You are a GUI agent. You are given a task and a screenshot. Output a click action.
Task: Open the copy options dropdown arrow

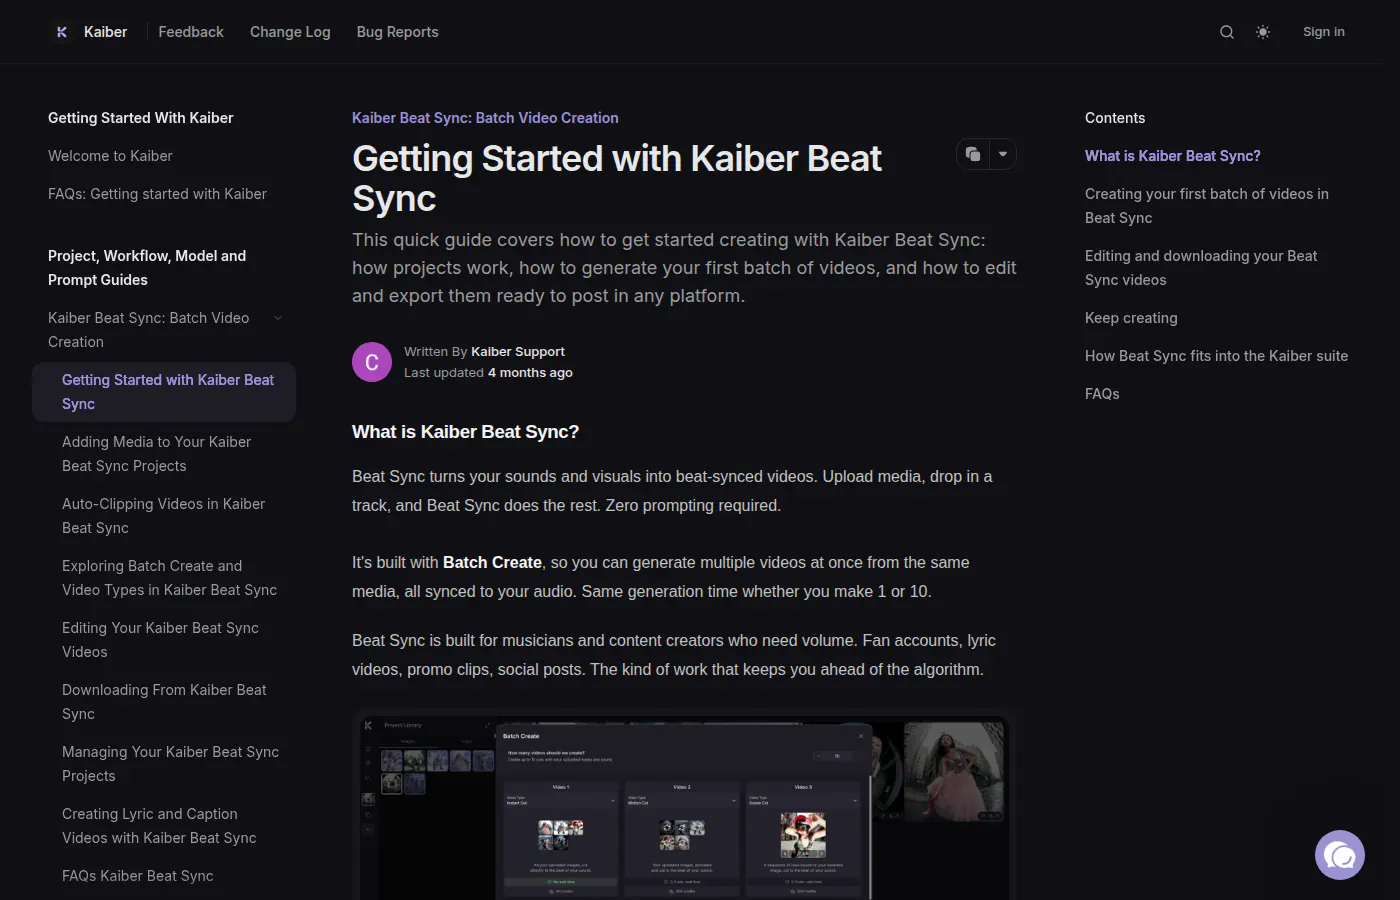pyautogui.click(x=1003, y=154)
